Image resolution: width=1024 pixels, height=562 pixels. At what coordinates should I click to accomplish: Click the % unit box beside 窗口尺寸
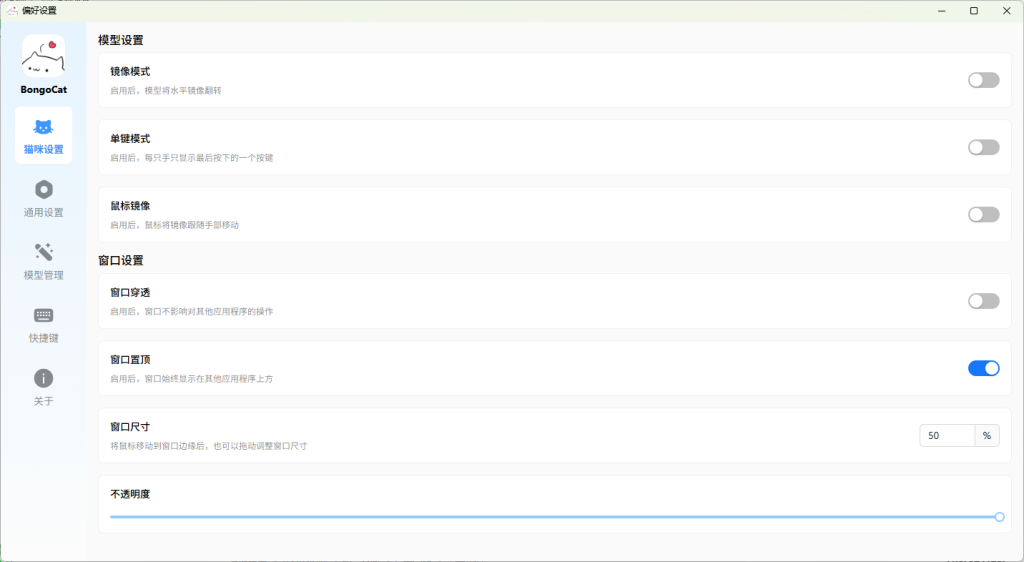tap(986, 436)
